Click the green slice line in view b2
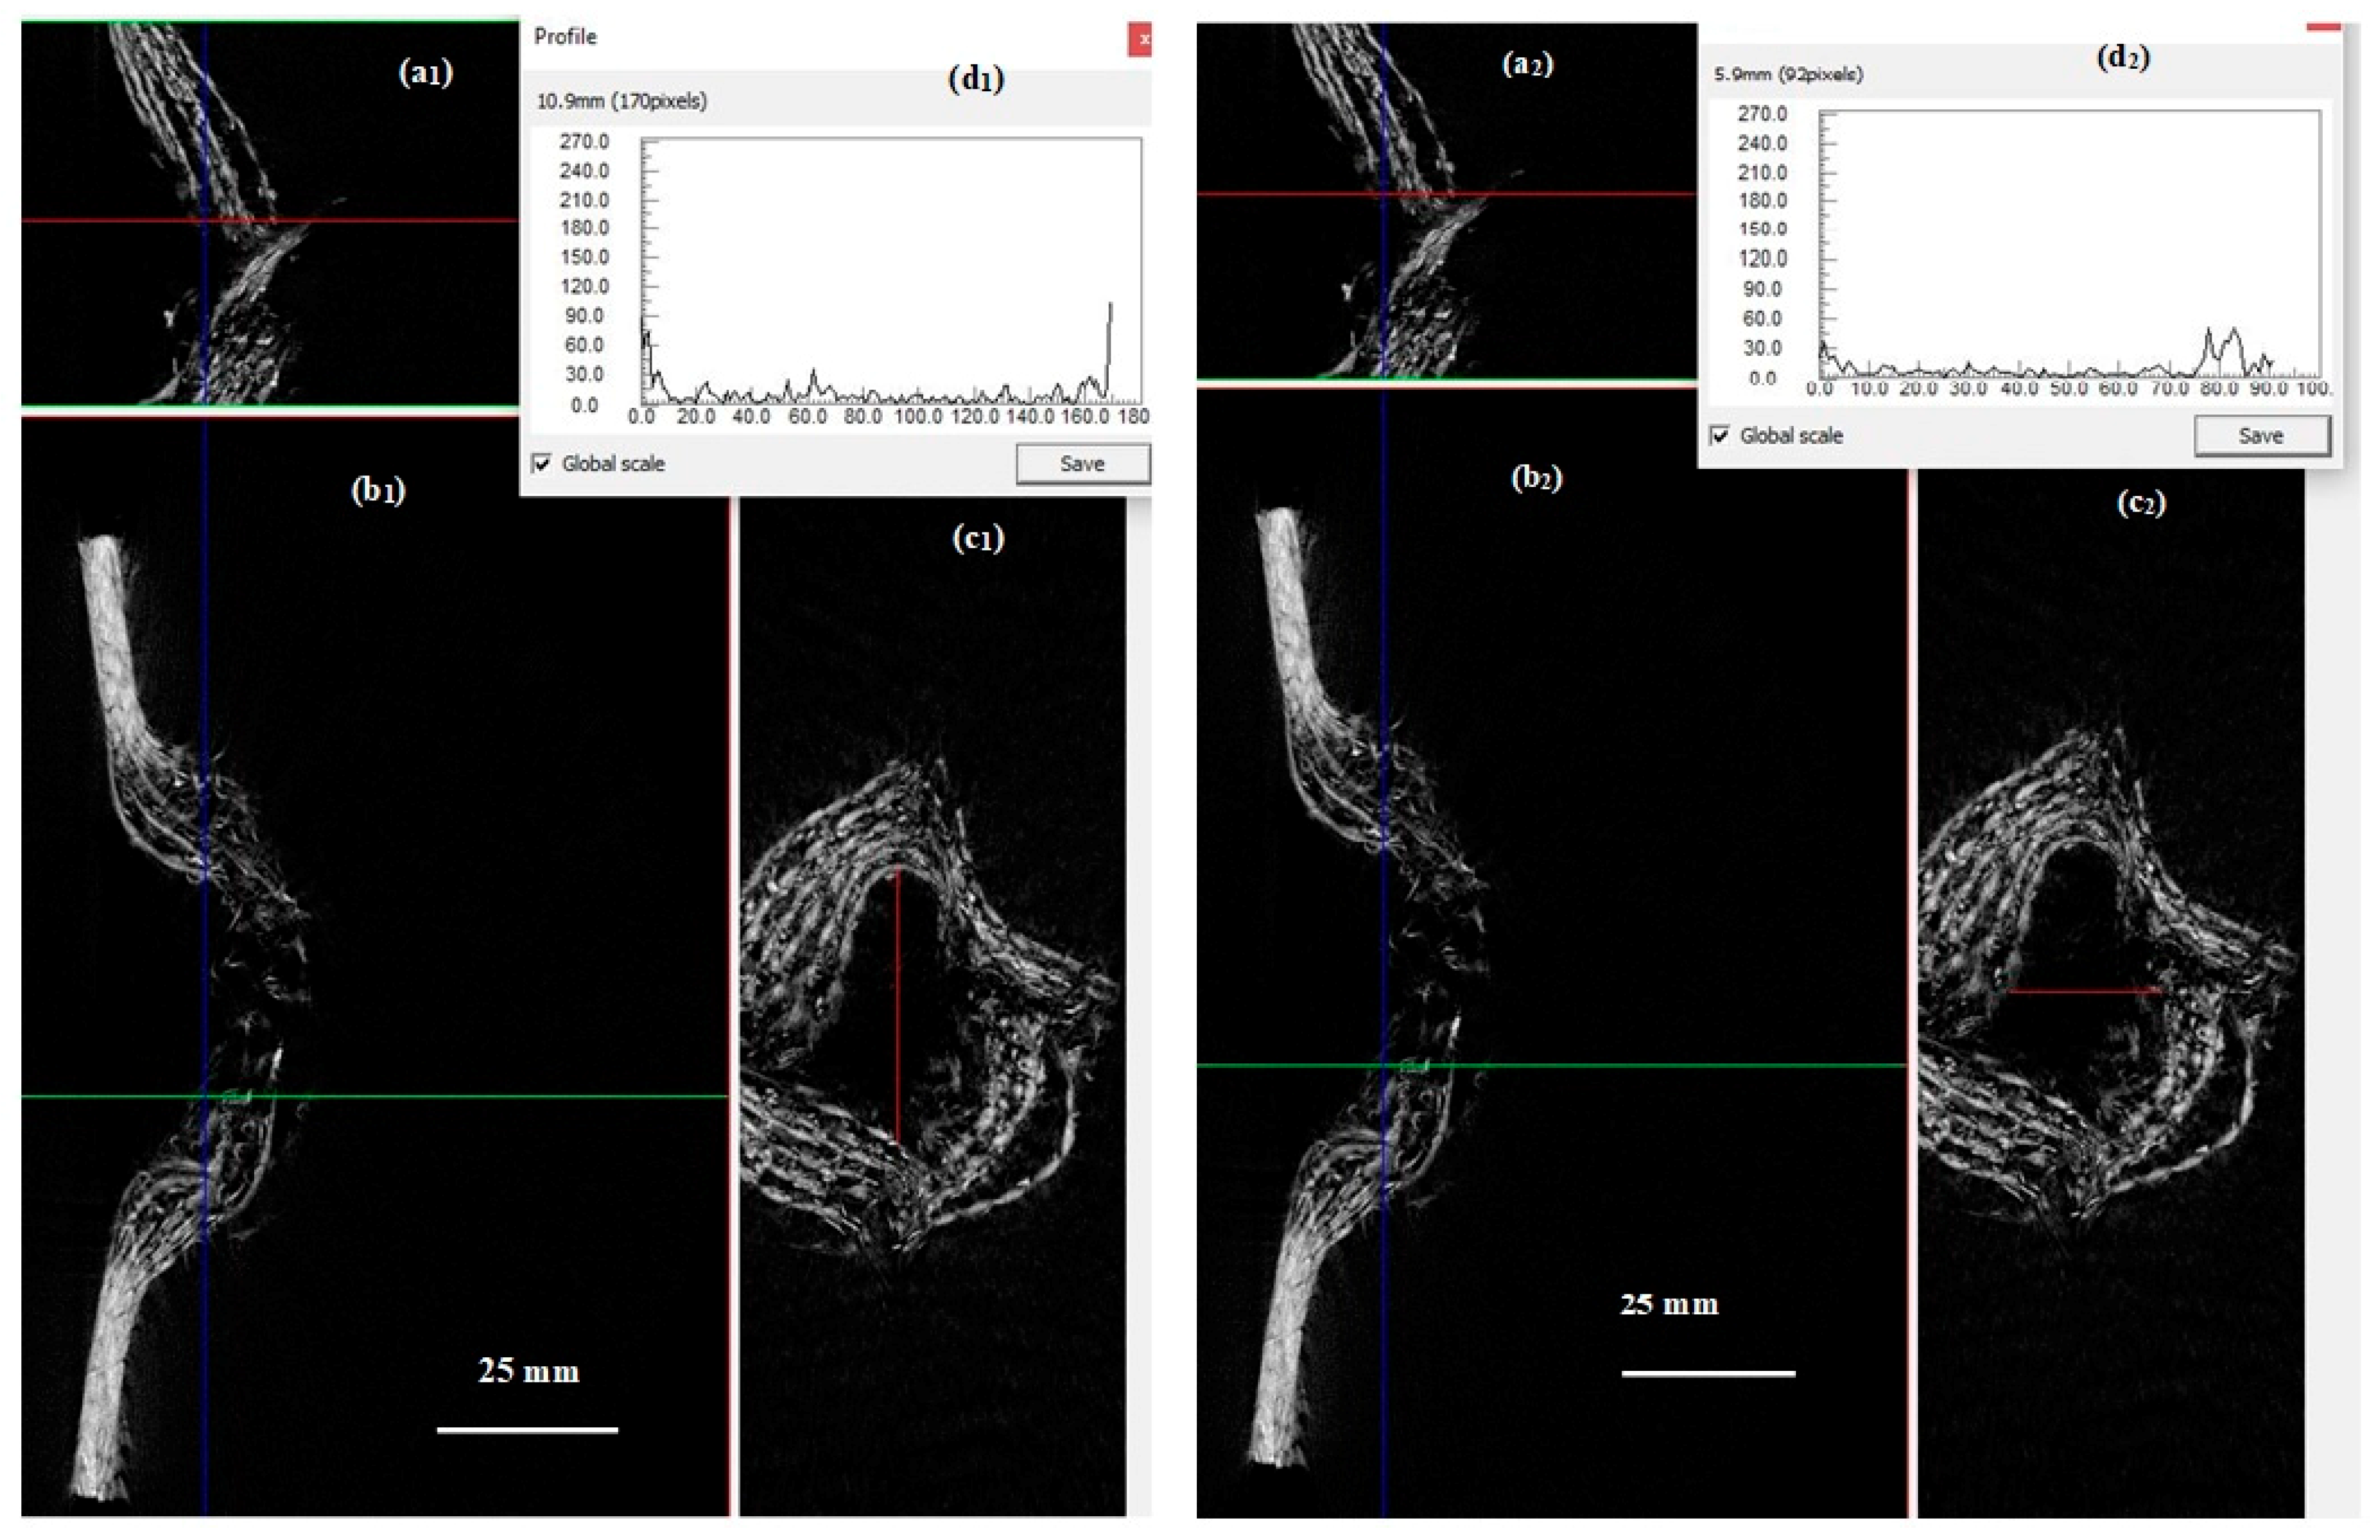 (x=1650, y=1065)
